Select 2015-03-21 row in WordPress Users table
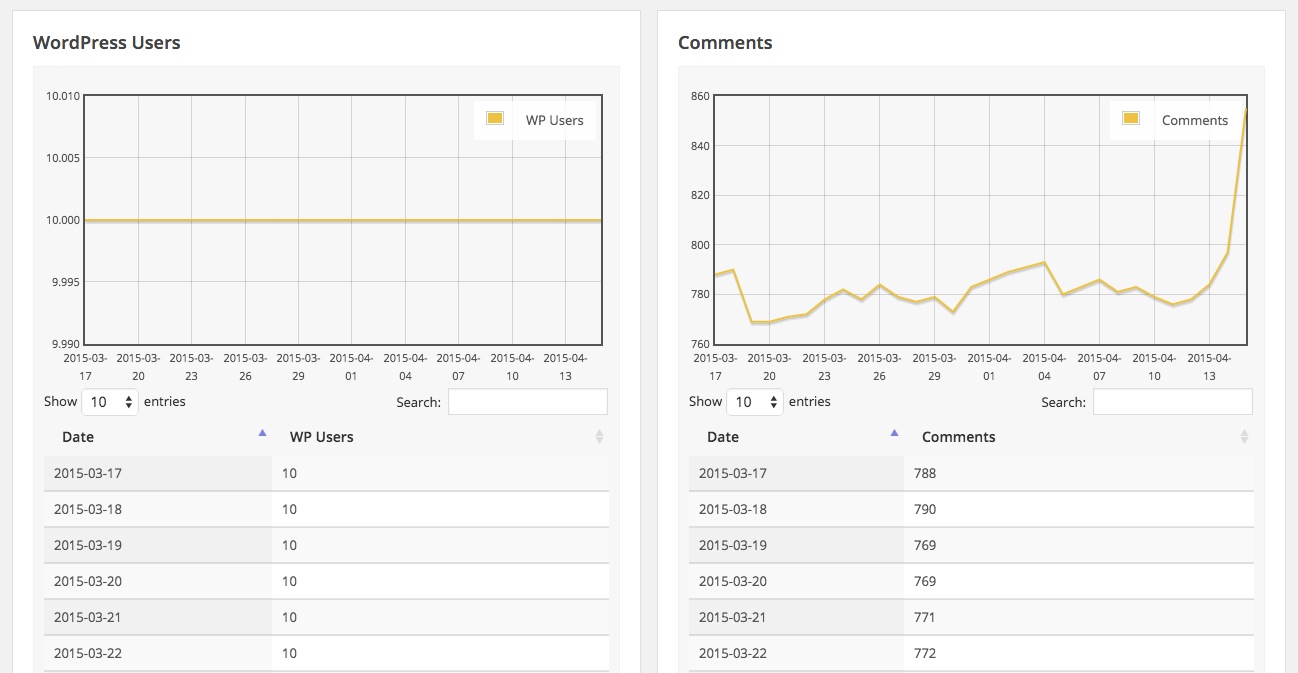Viewport: 1298px width, 673px height. pos(326,617)
